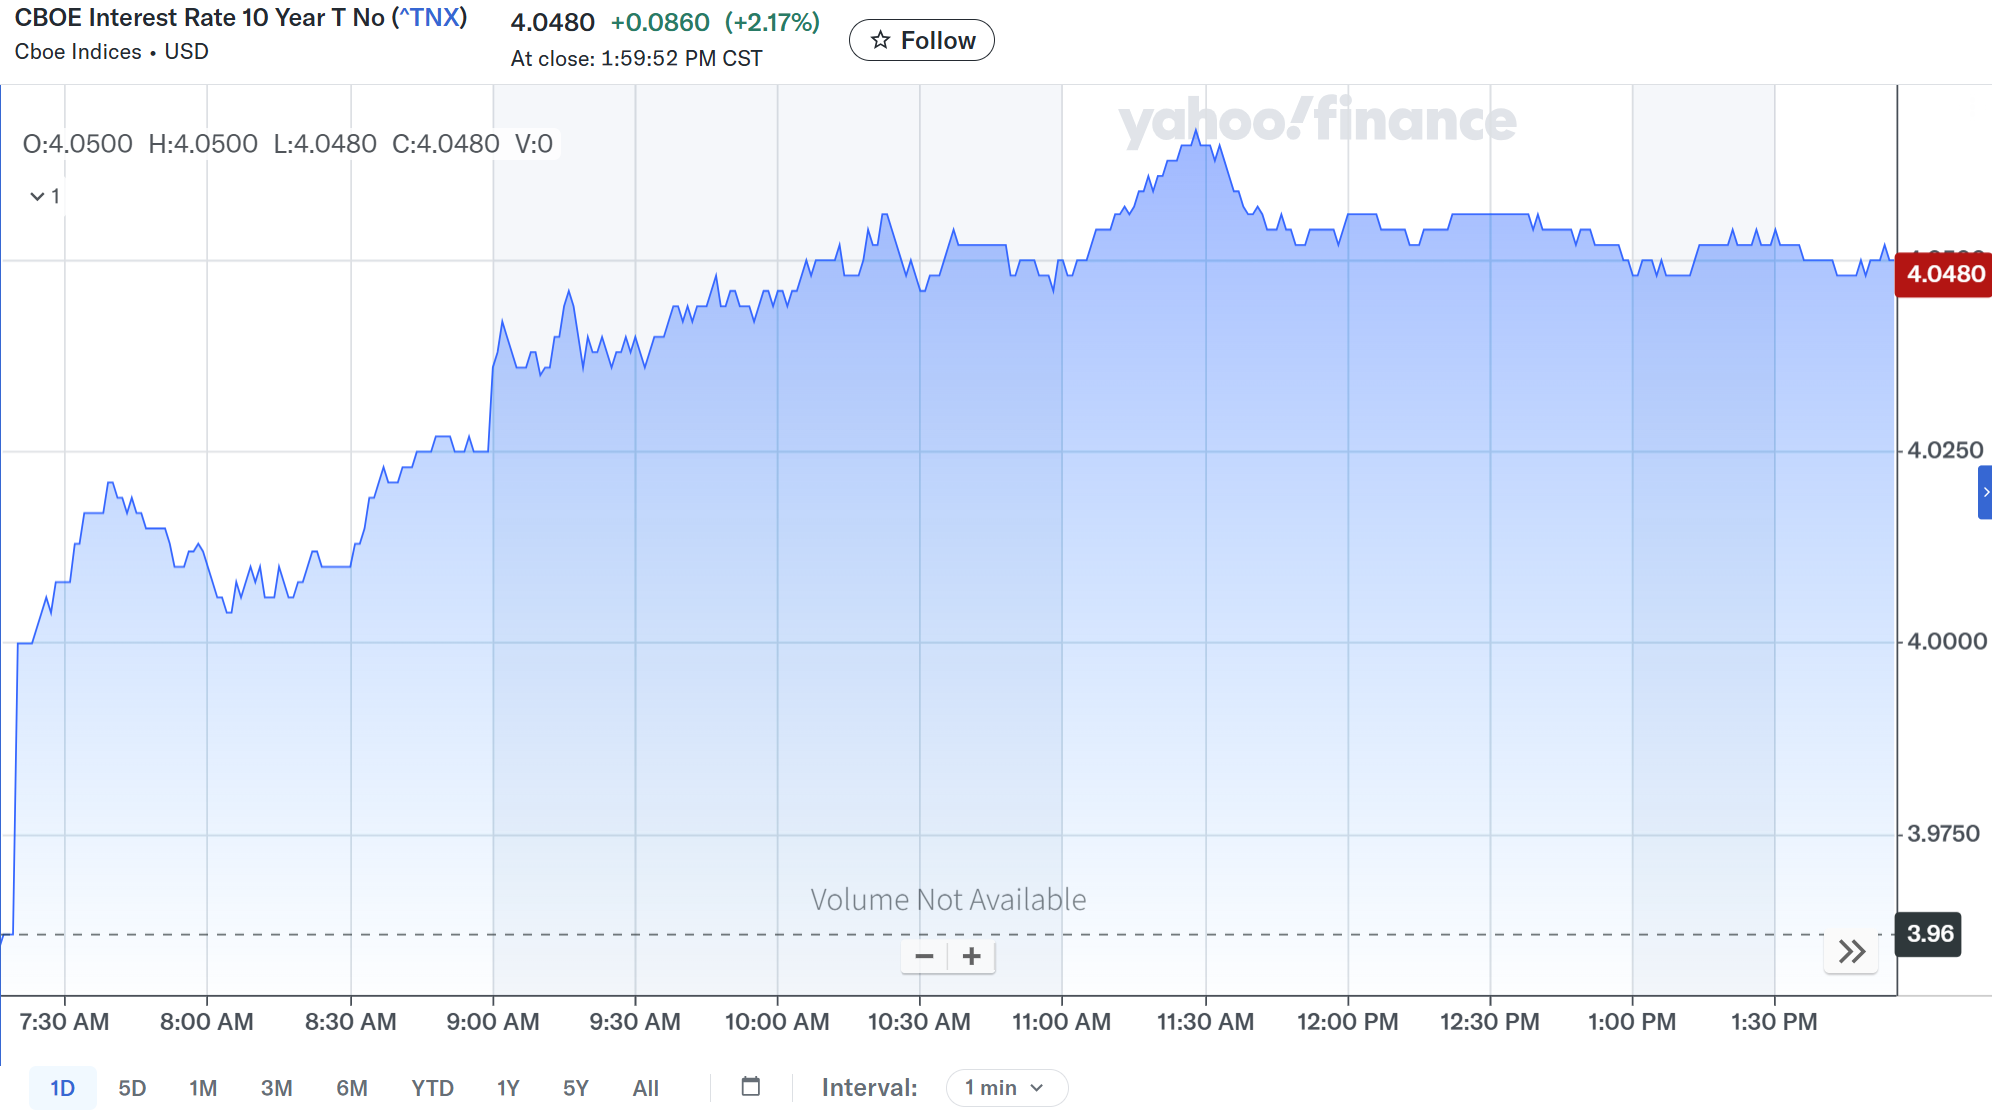Open the Interval 1 min dropdown
Screen dimensions: 1992x1111
1006,1087
